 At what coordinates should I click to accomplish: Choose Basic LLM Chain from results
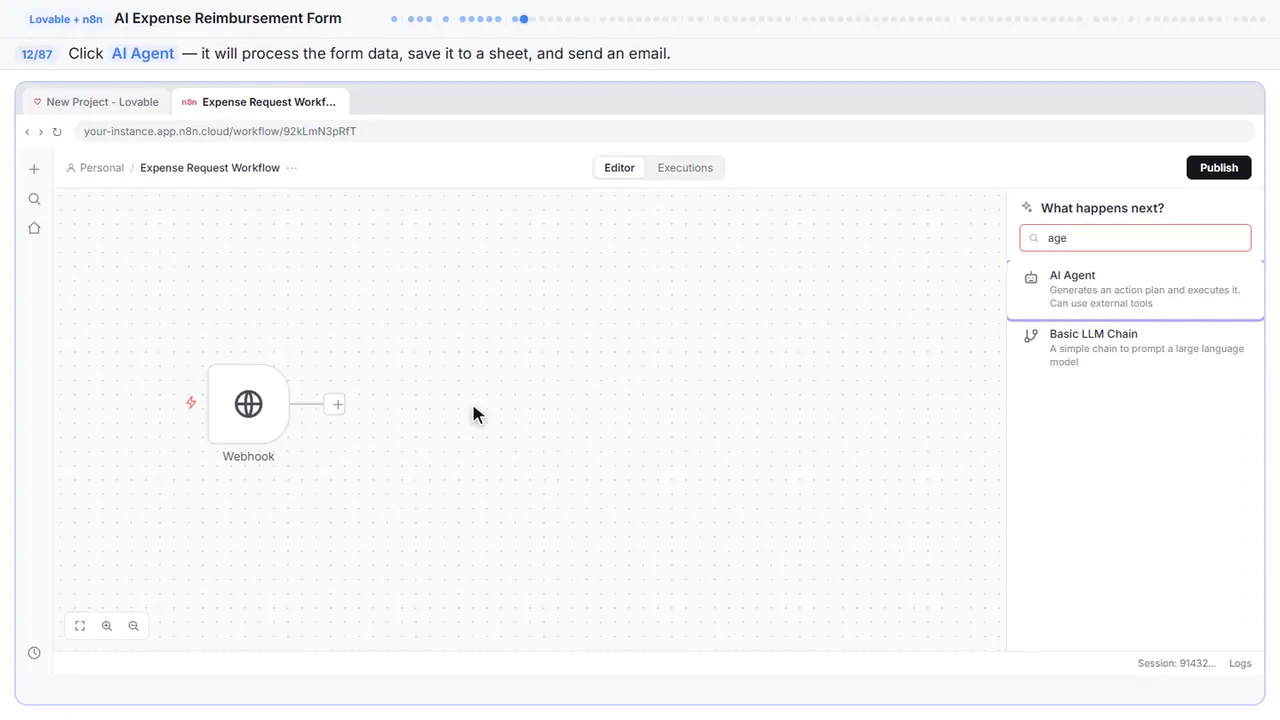click(1135, 348)
